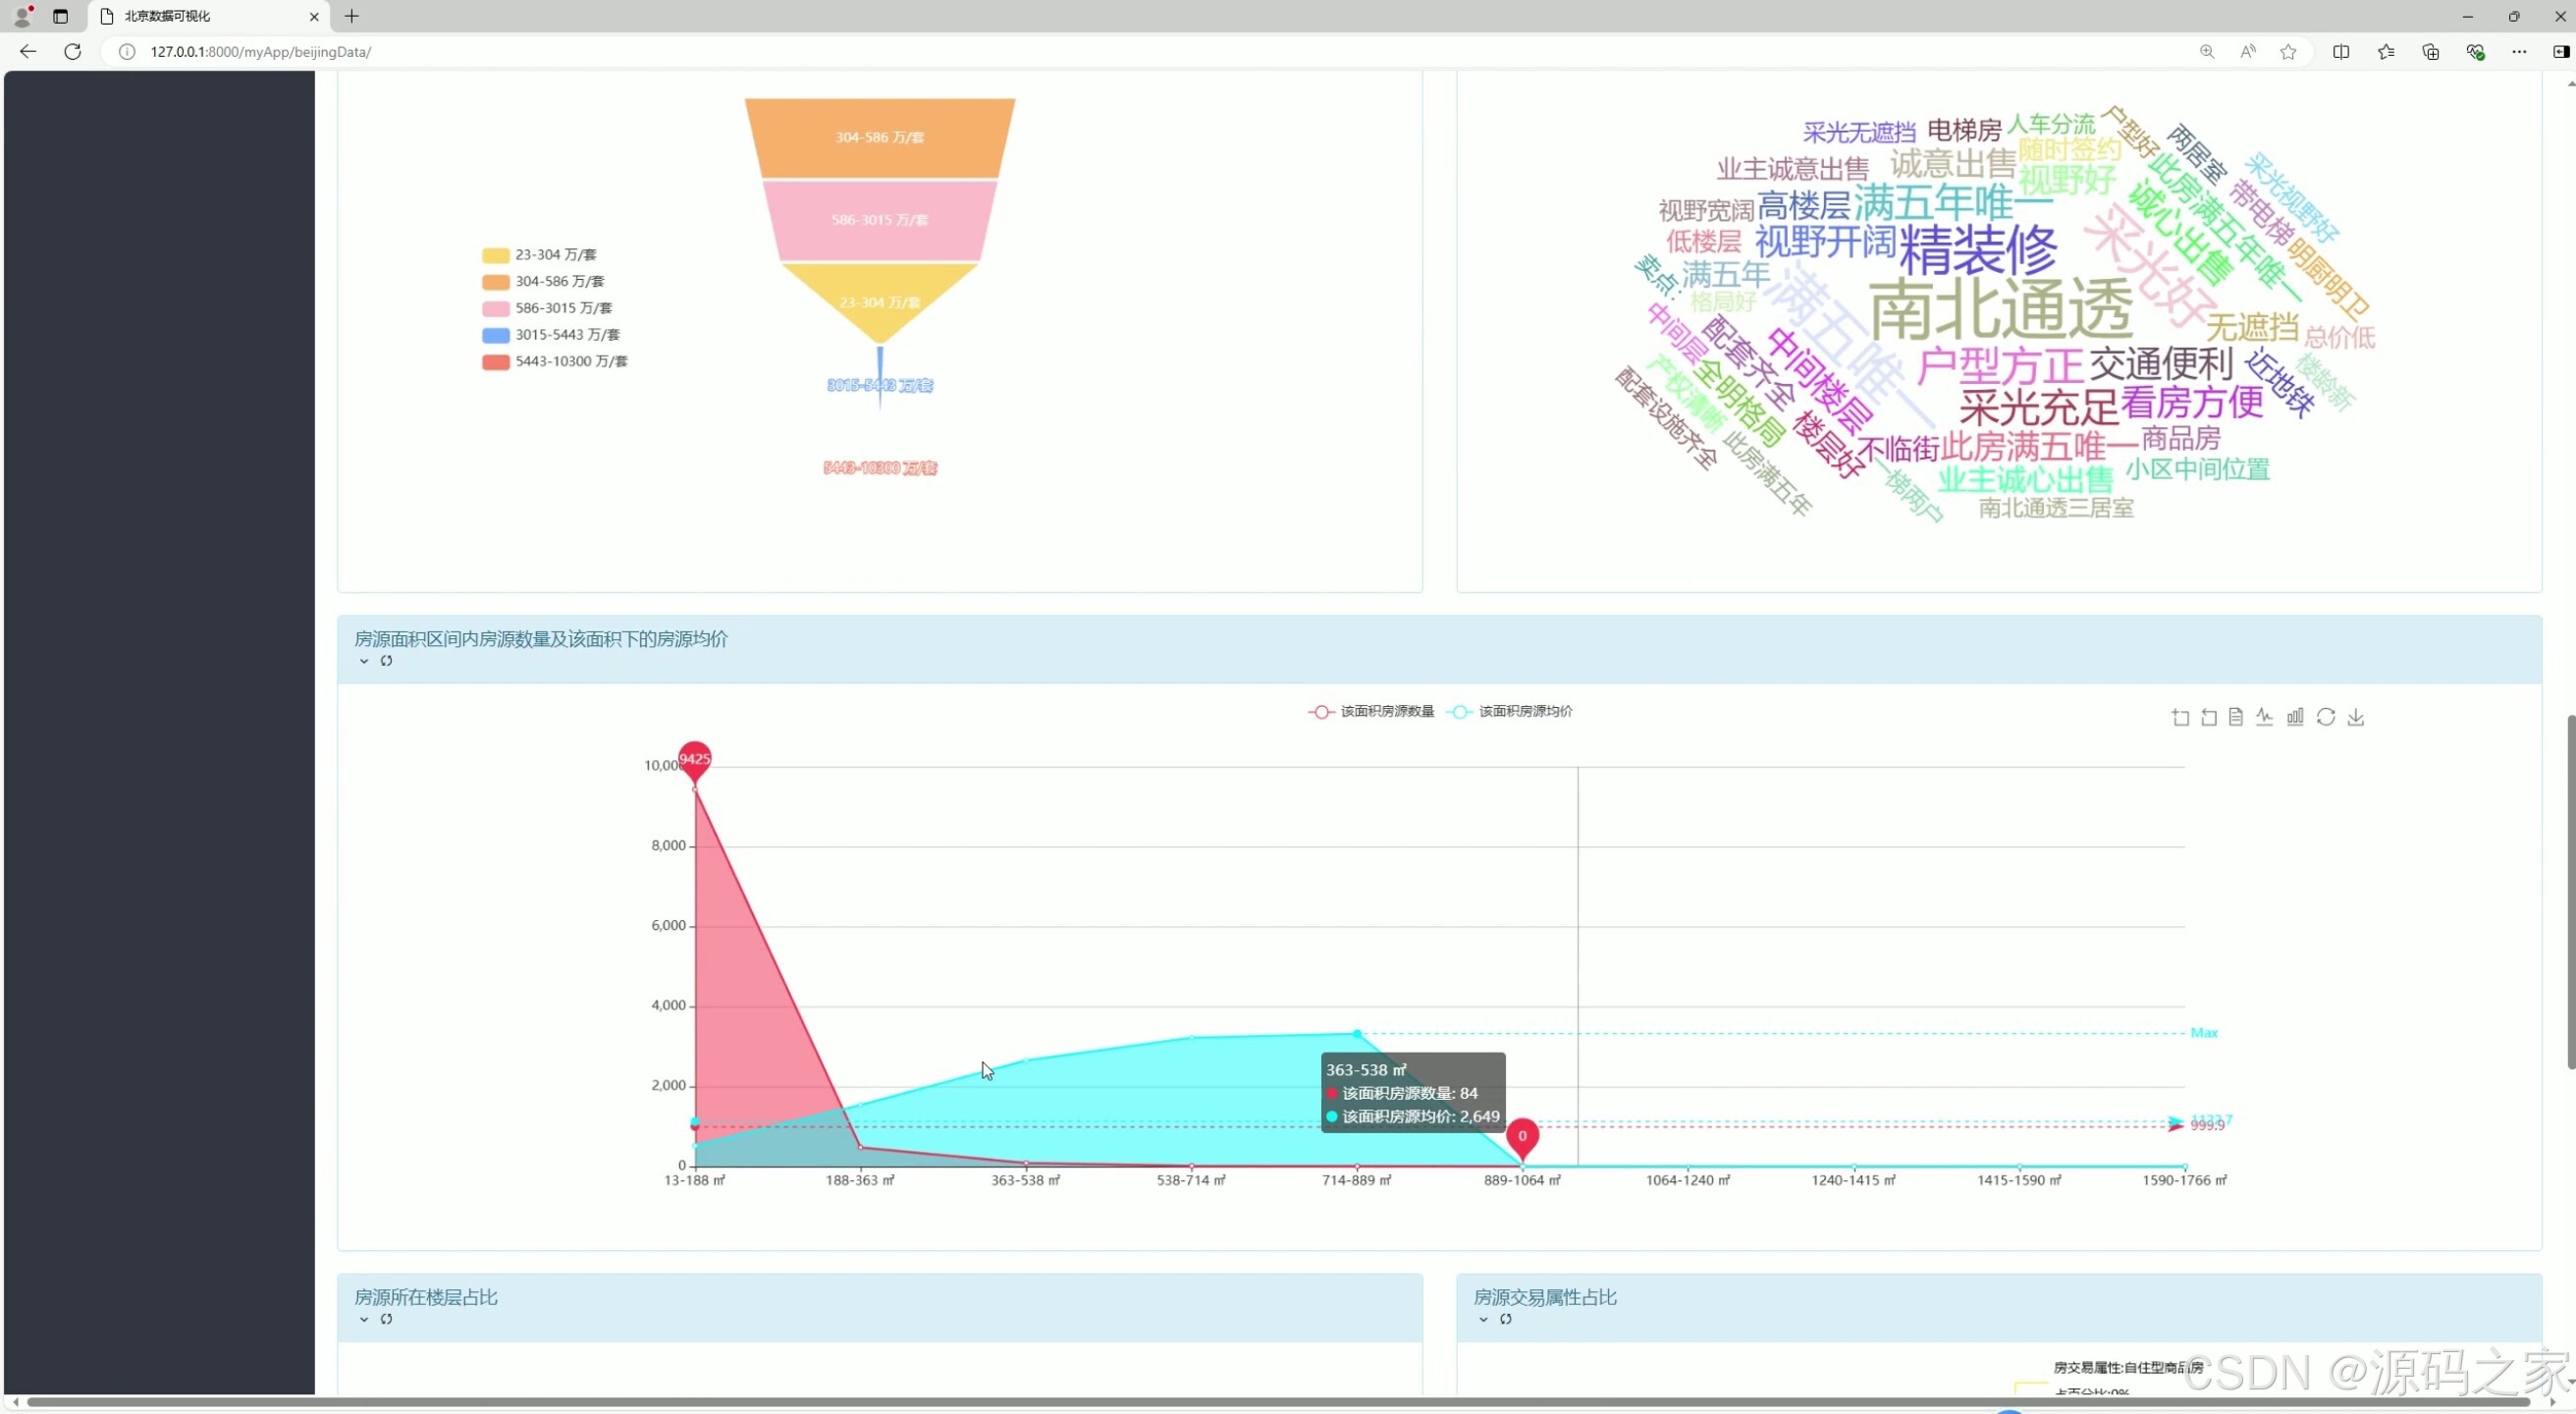Collapse the 房源交易属性占比 panel chevron
The width and height of the screenshot is (2576, 1414).
pos(1483,1319)
